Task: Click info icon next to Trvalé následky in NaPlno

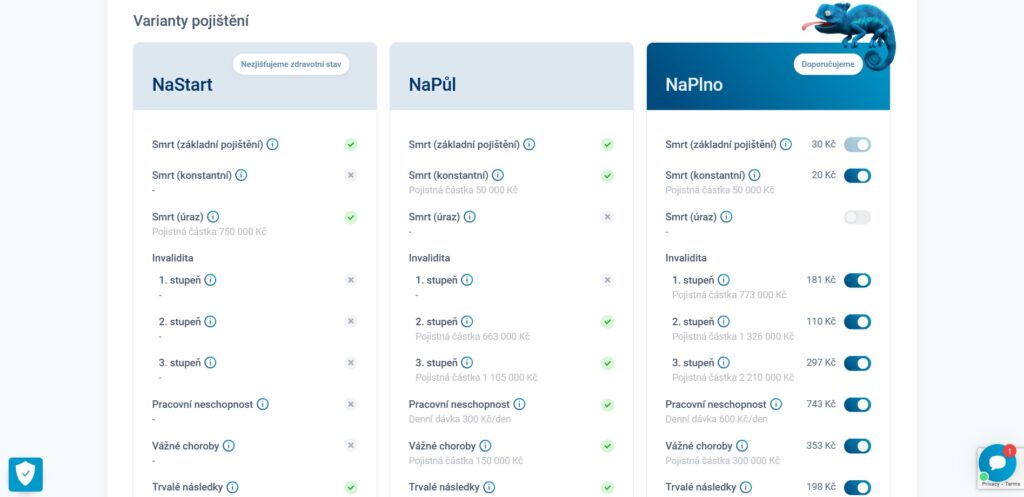Action: point(746,487)
